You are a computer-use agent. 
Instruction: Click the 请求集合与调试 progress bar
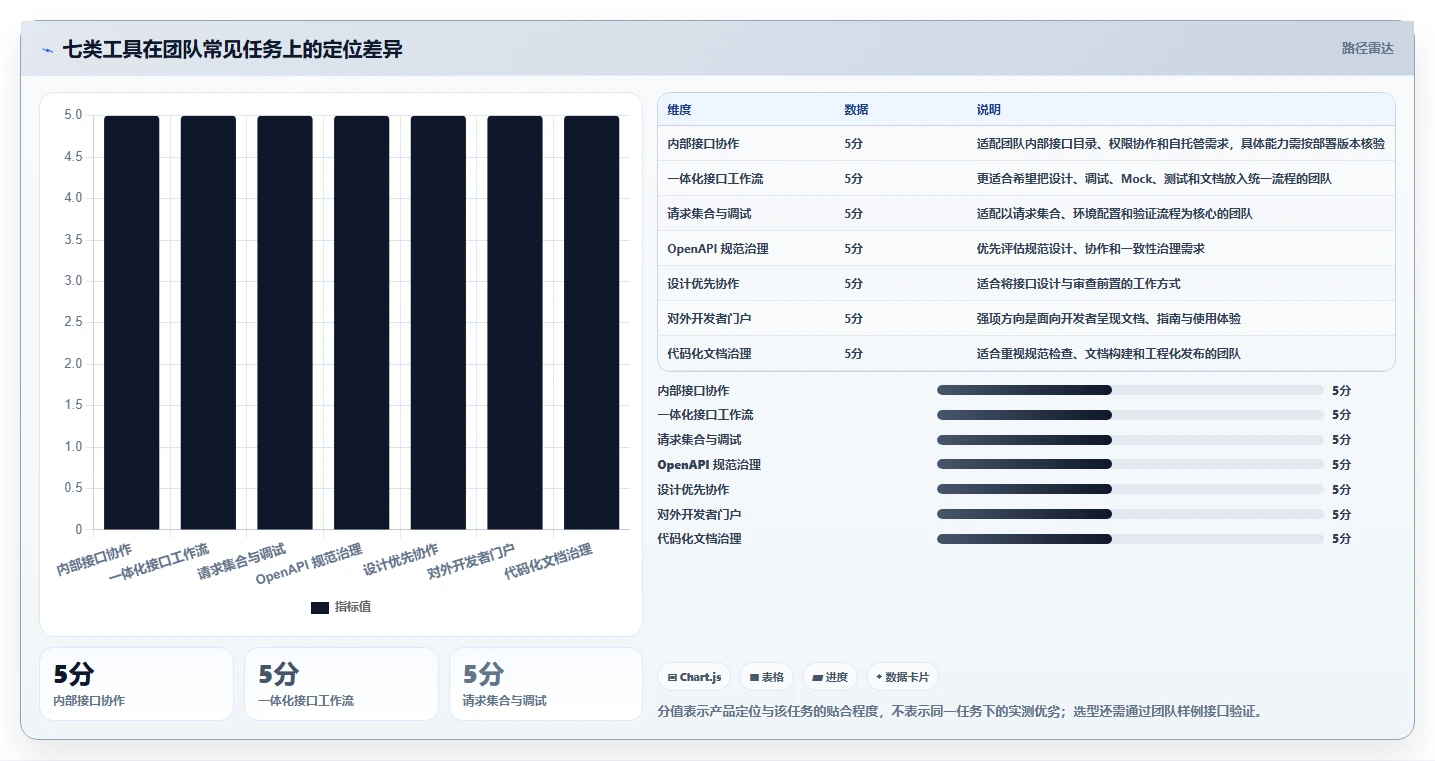point(1130,440)
